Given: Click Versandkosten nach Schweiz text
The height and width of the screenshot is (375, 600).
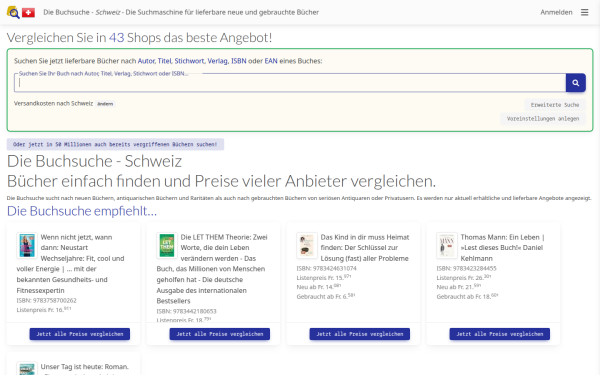Looking at the screenshot, I should tap(54, 103).
